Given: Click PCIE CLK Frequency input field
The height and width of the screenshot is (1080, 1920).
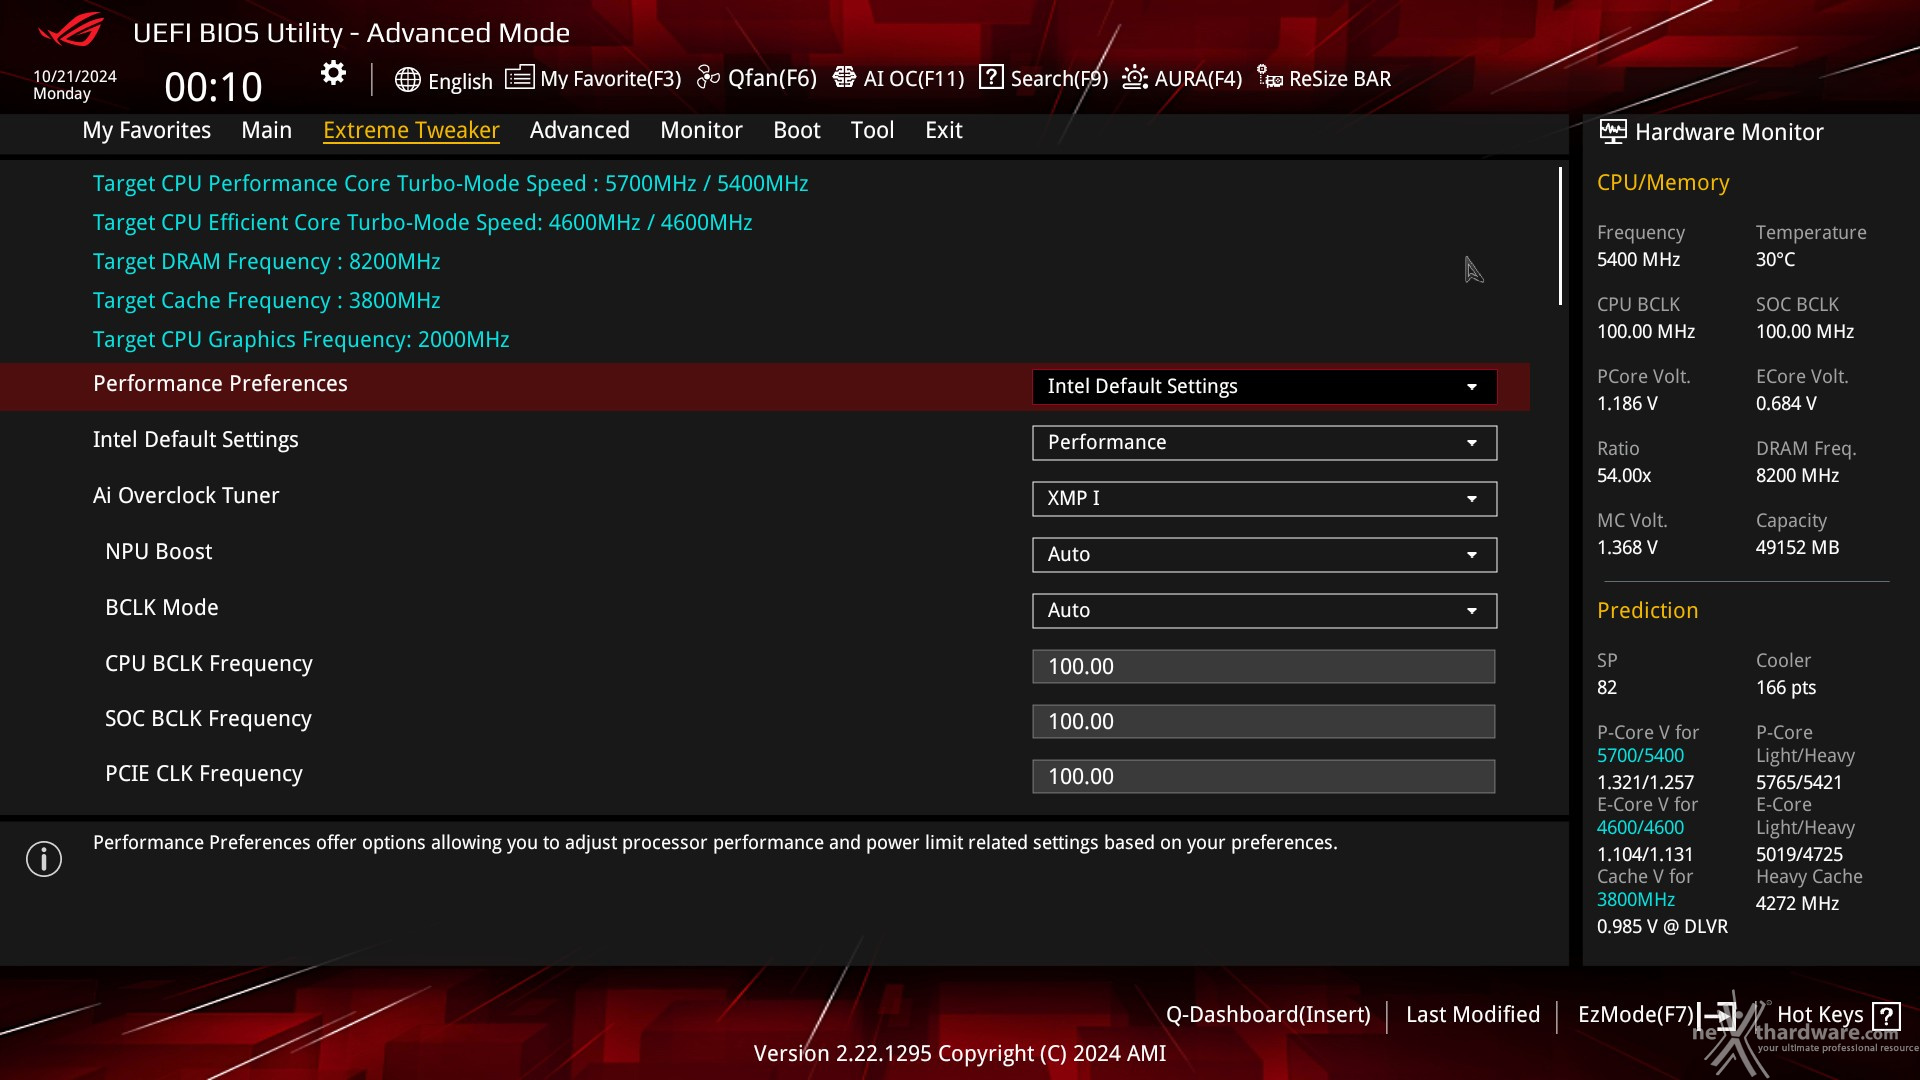Looking at the screenshot, I should 1264,776.
